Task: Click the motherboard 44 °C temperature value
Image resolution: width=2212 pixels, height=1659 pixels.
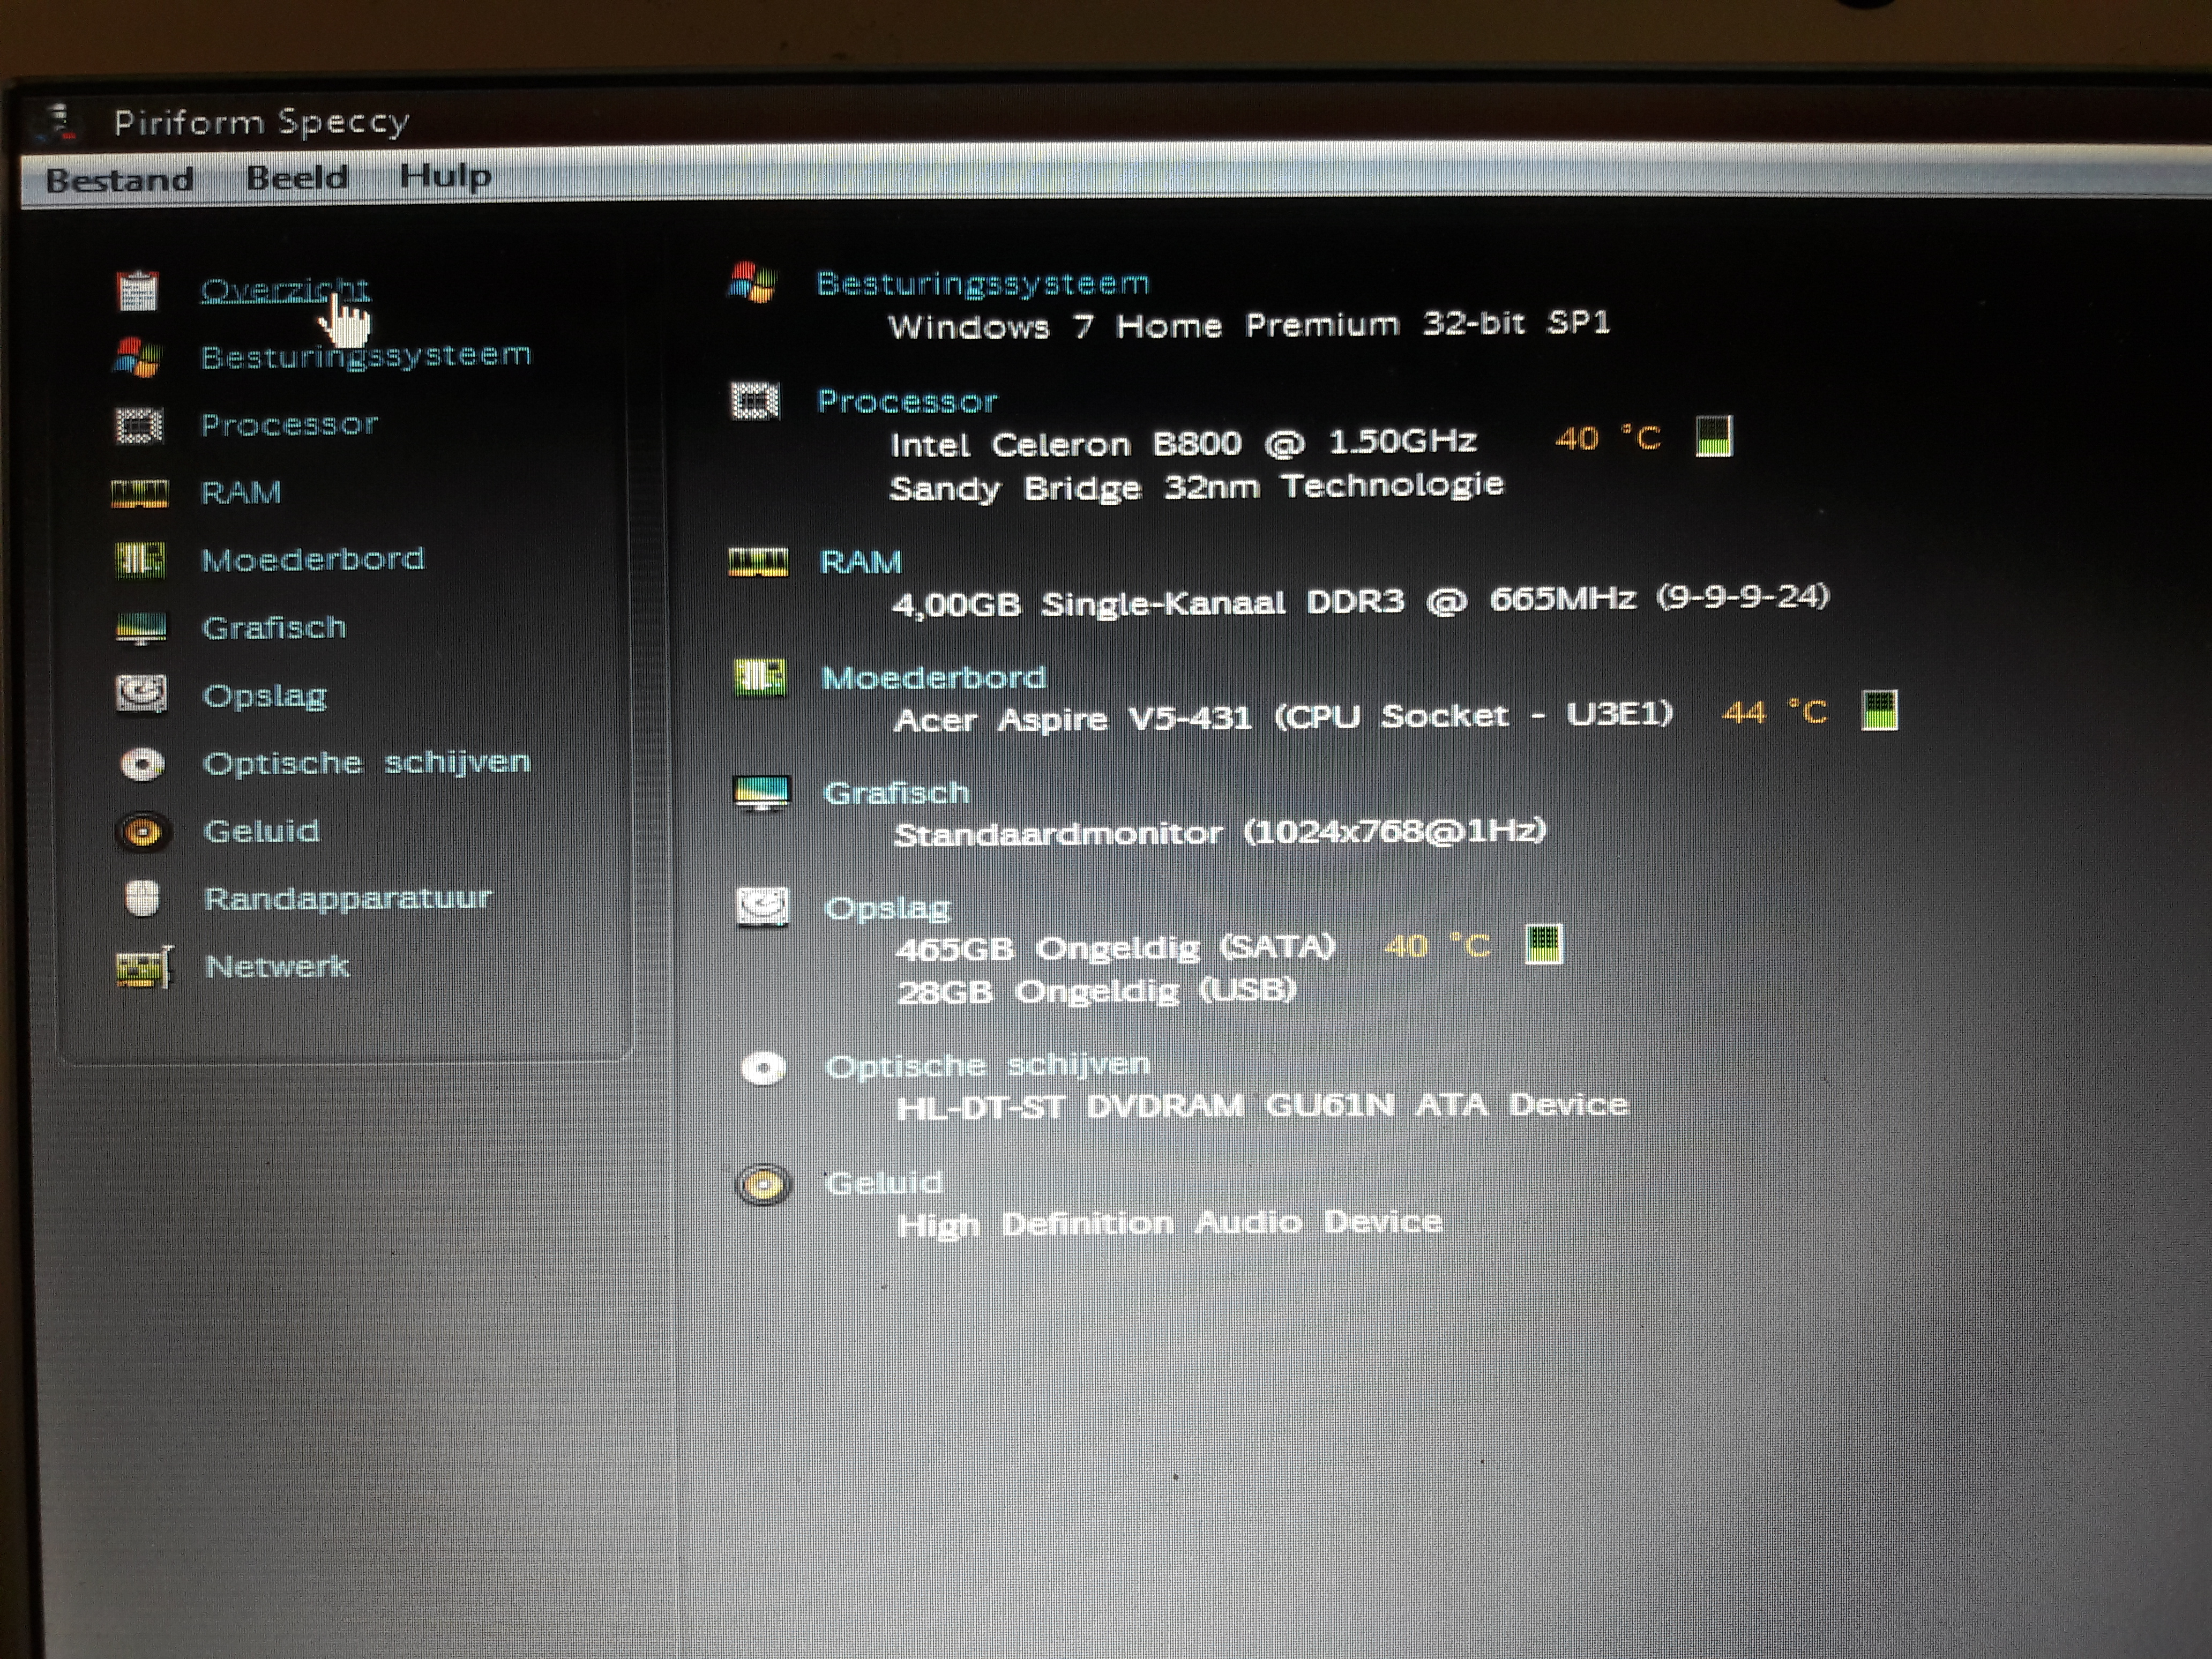Action: [x=1775, y=712]
